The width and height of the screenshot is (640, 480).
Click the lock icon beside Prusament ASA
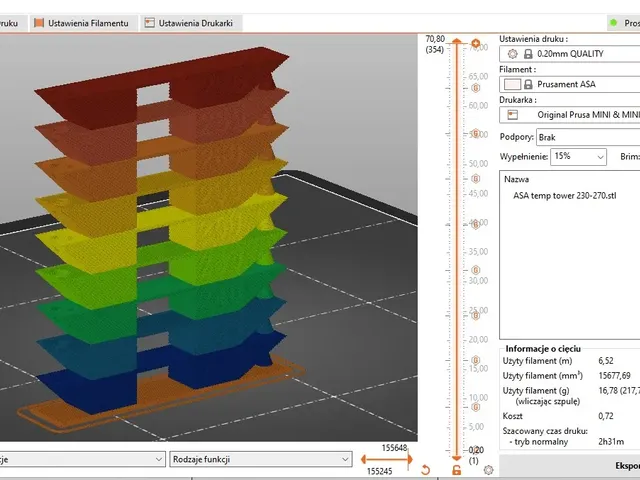tap(528, 84)
